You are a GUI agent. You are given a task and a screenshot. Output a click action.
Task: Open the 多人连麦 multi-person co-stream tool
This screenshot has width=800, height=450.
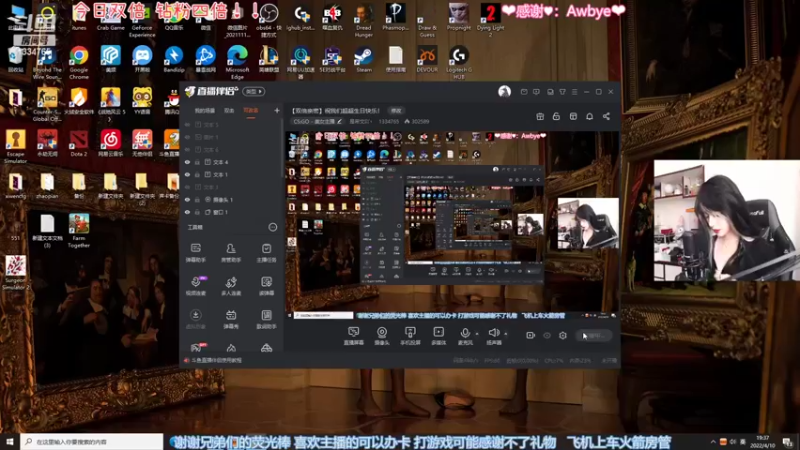coord(231,286)
